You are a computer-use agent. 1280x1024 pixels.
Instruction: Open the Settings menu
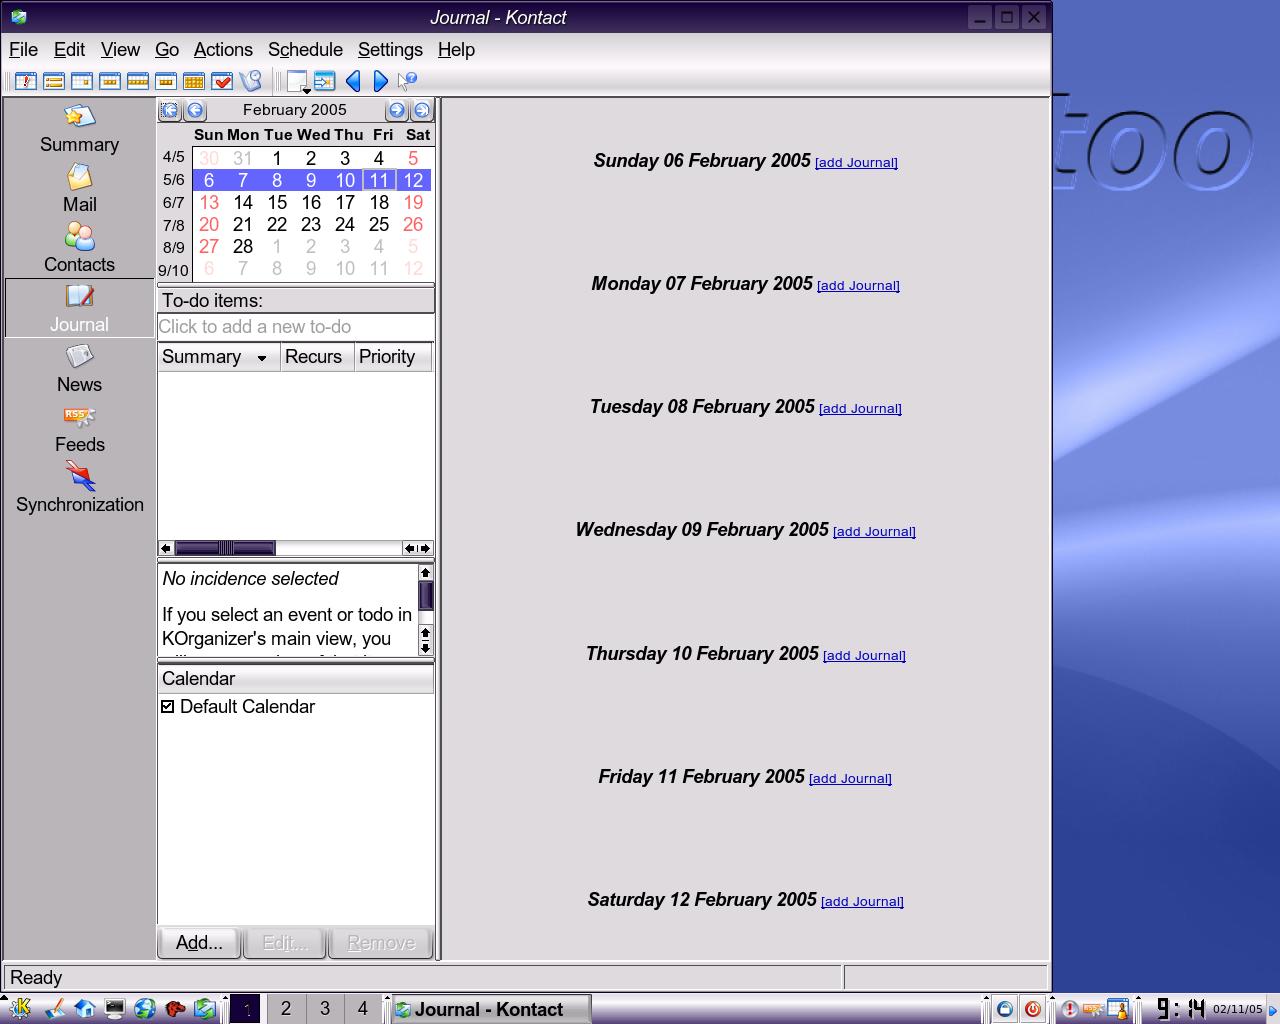390,50
